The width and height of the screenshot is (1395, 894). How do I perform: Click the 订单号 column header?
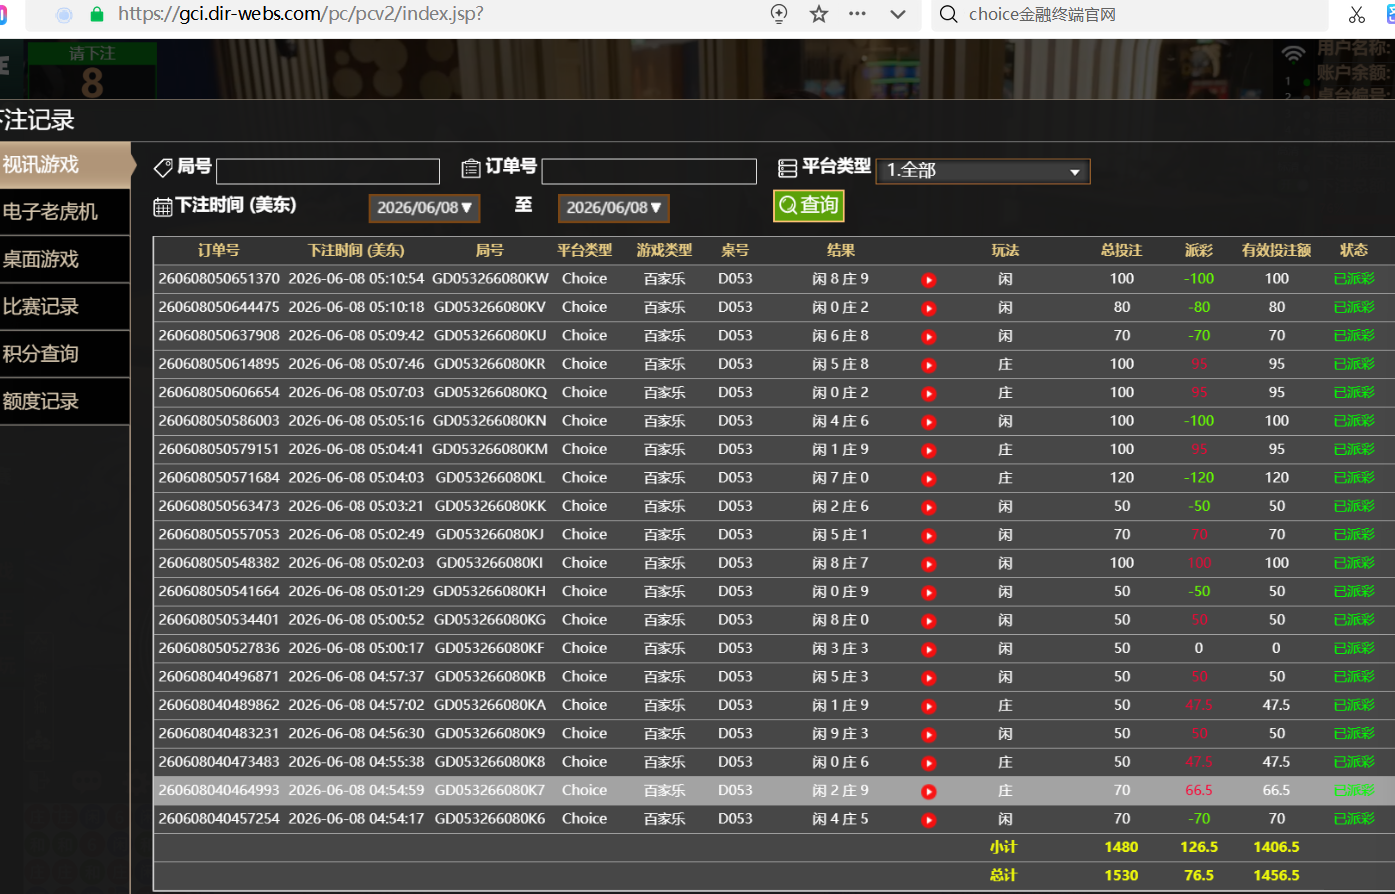[x=218, y=251]
